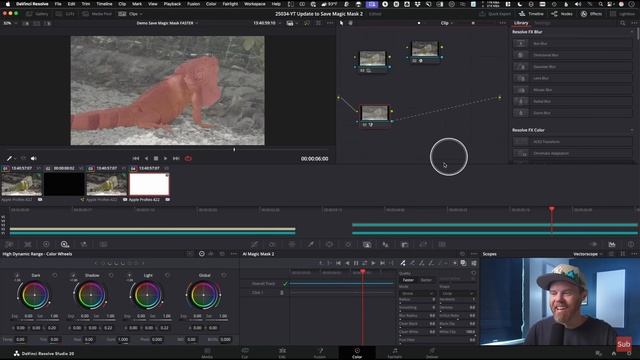Open the Power Window palette icon

pyautogui.click(x=329, y=244)
